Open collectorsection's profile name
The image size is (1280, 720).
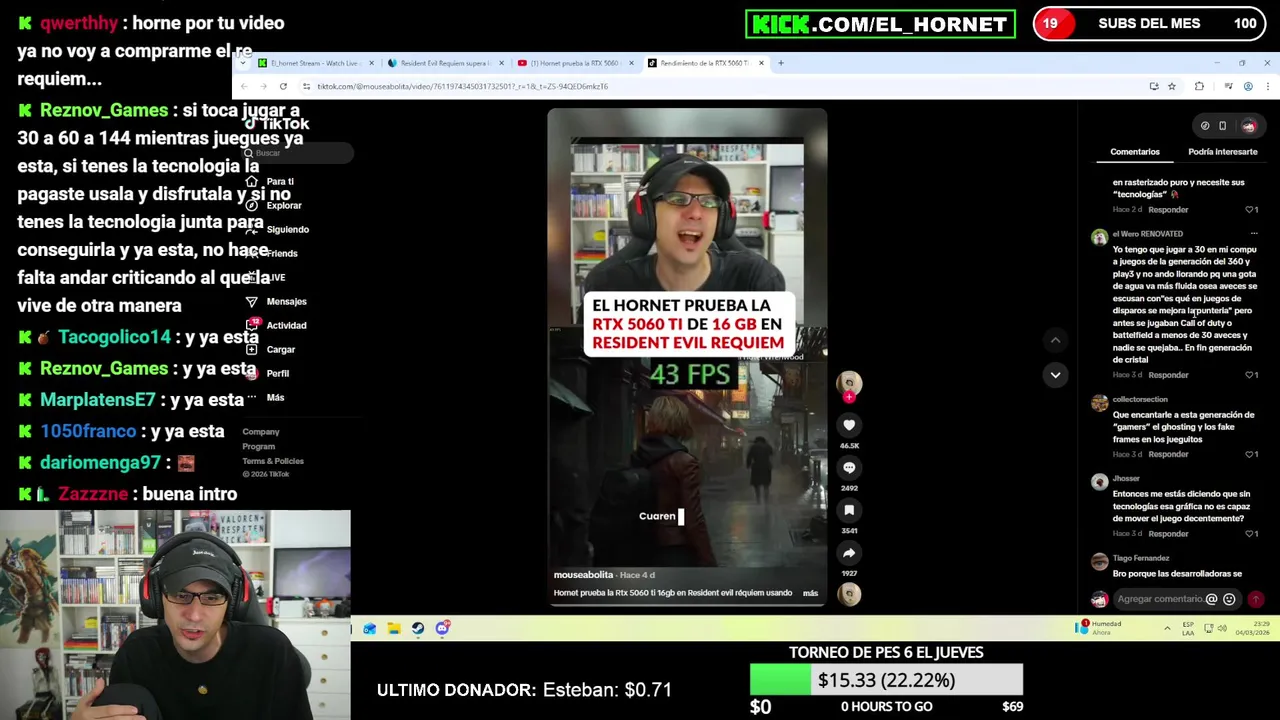[x=1139, y=399]
